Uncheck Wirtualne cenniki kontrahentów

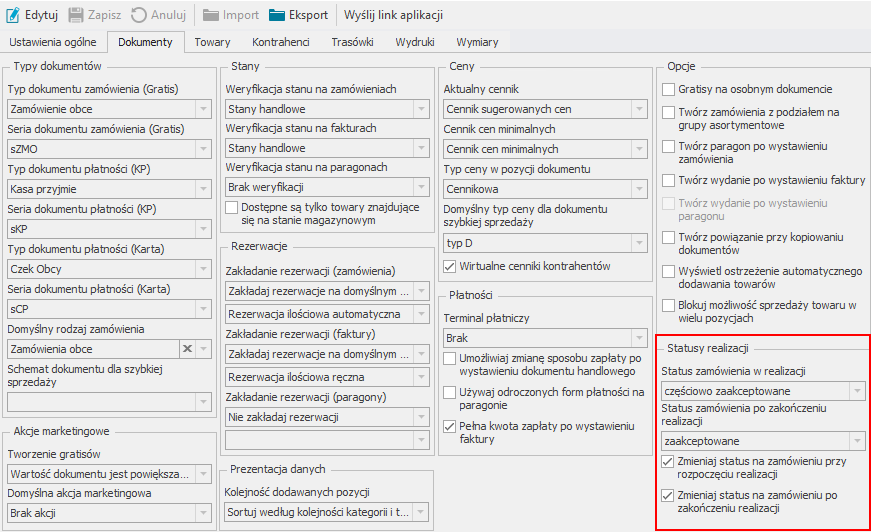click(449, 266)
